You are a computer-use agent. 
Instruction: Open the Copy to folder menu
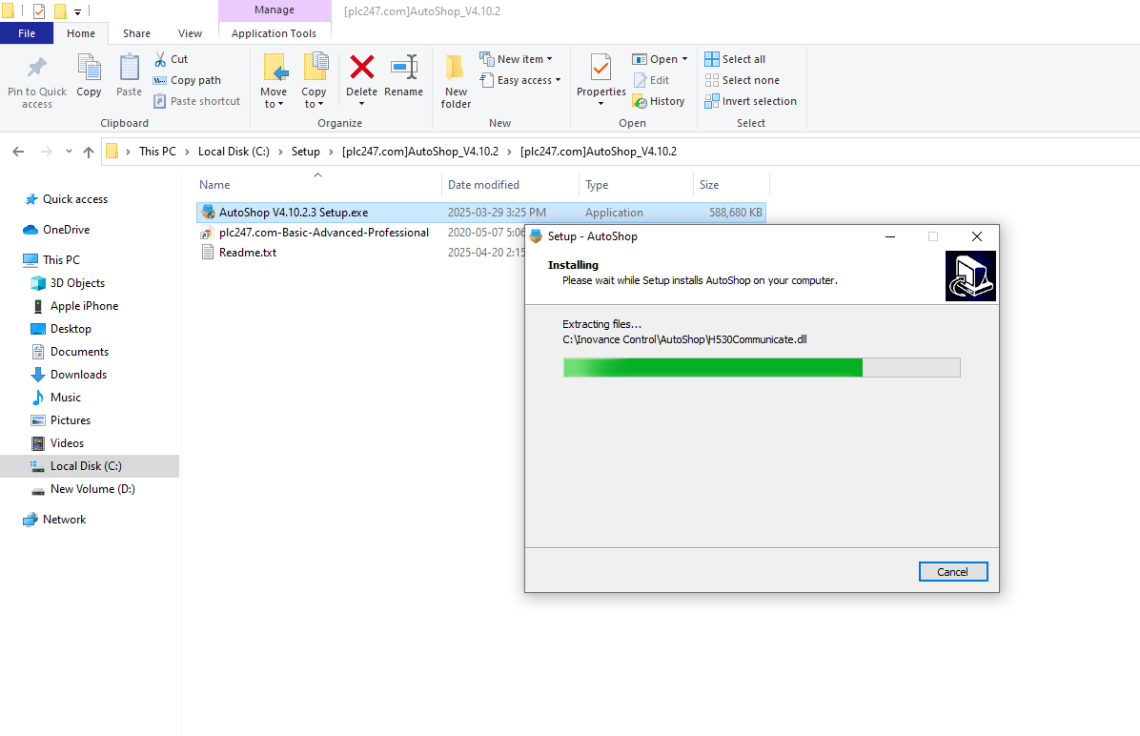[x=314, y=81]
